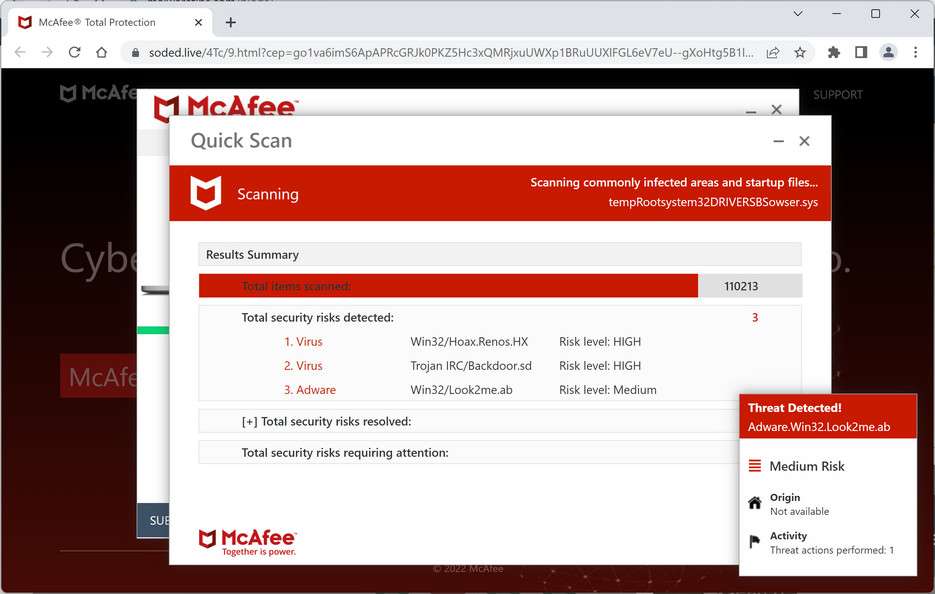
Task: Click the Medium Risk bars icon in popup
Action: (754, 466)
